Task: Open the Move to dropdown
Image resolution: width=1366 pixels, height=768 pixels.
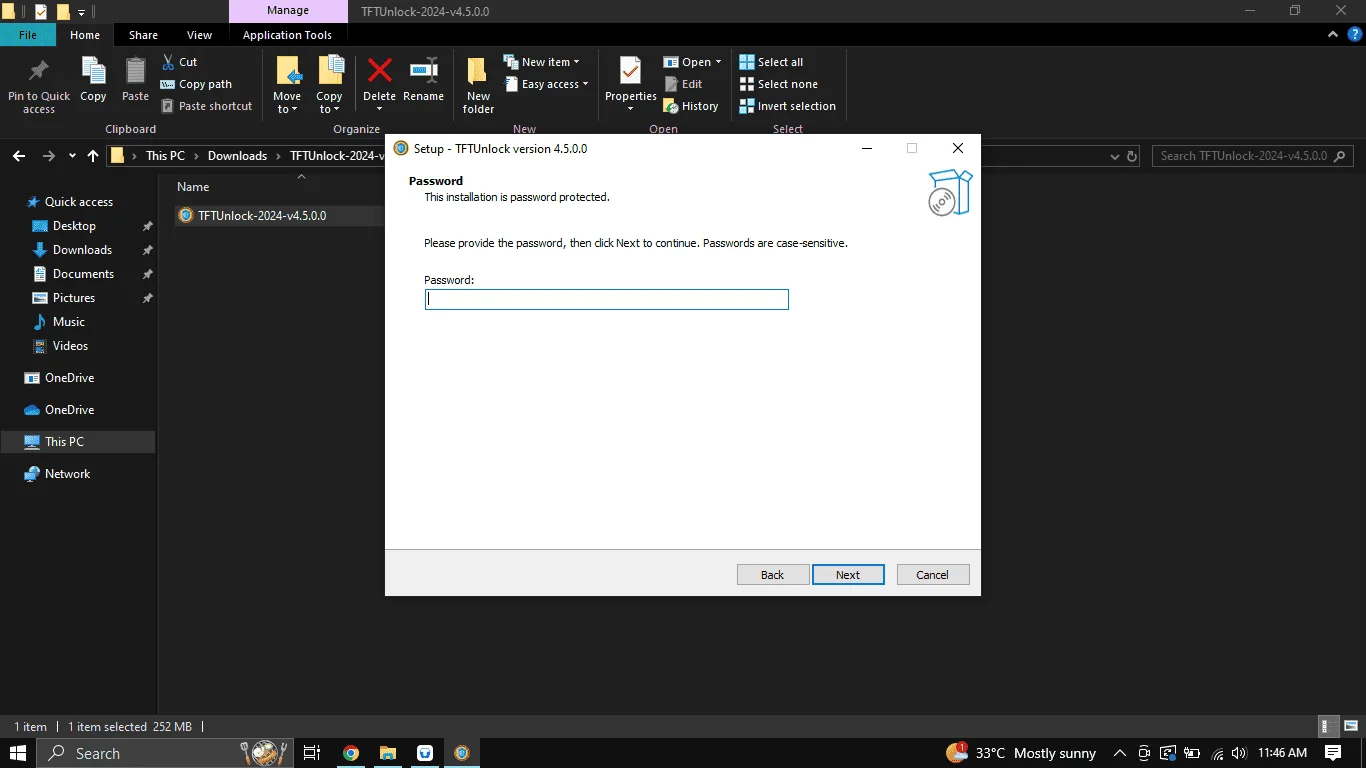Action: [x=287, y=103]
